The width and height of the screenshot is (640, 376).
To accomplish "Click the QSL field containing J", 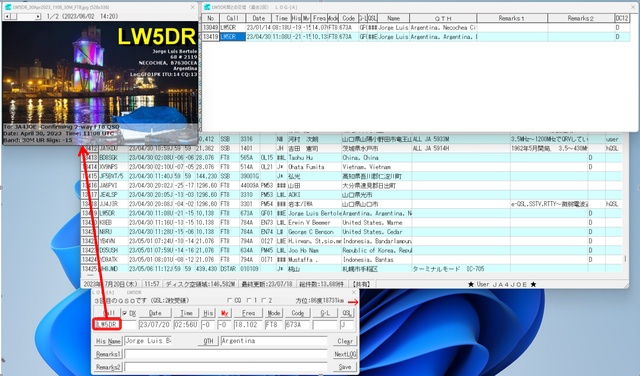I will point(347,325).
